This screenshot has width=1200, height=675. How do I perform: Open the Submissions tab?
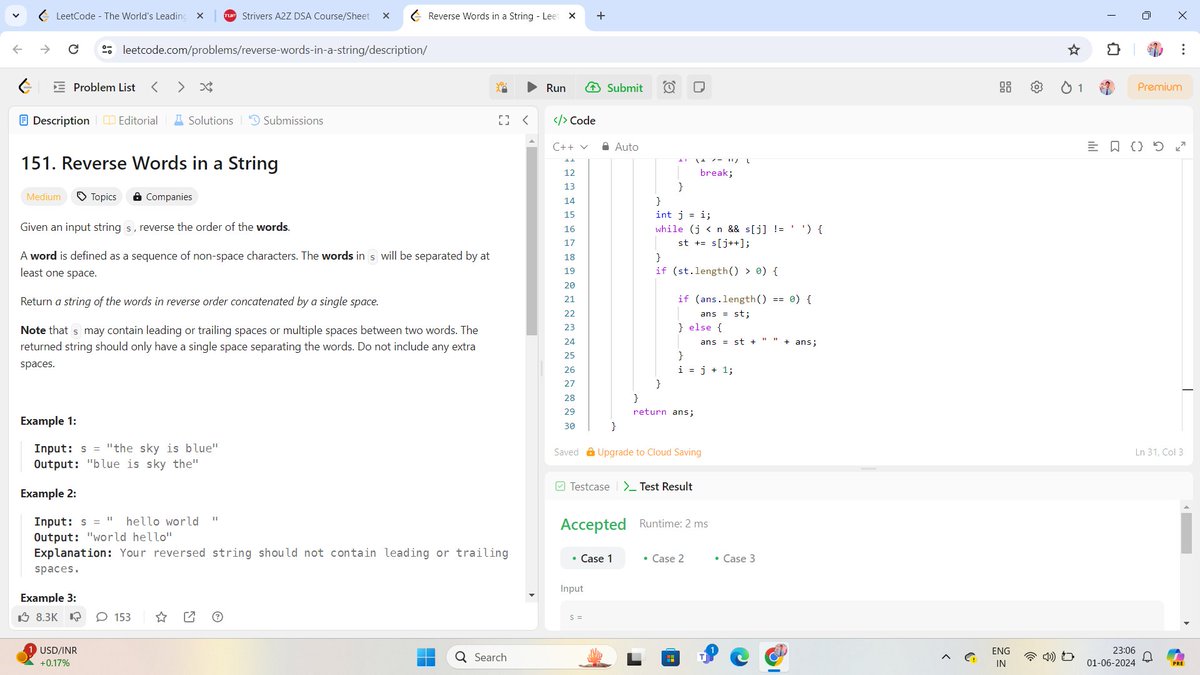pyautogui.click(x=286, y=120)
